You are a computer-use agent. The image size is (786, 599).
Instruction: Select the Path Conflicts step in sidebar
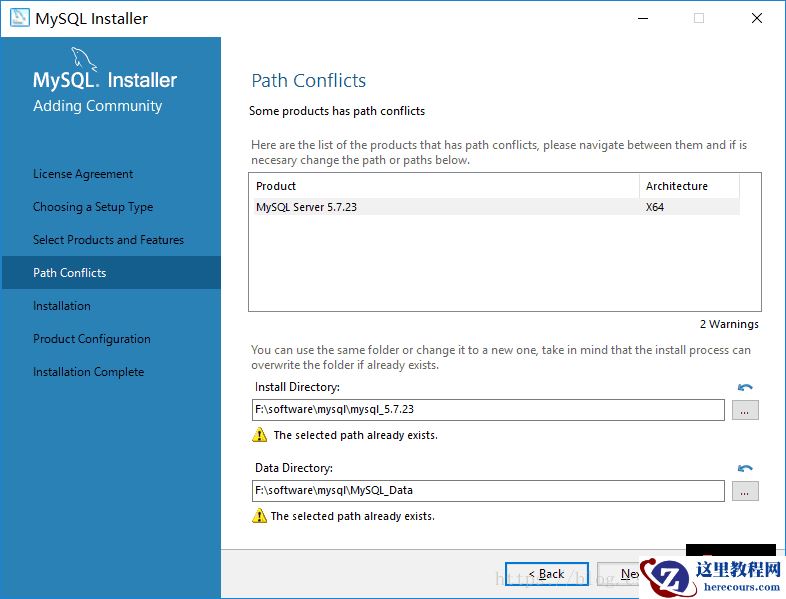[x=70, y=273]
